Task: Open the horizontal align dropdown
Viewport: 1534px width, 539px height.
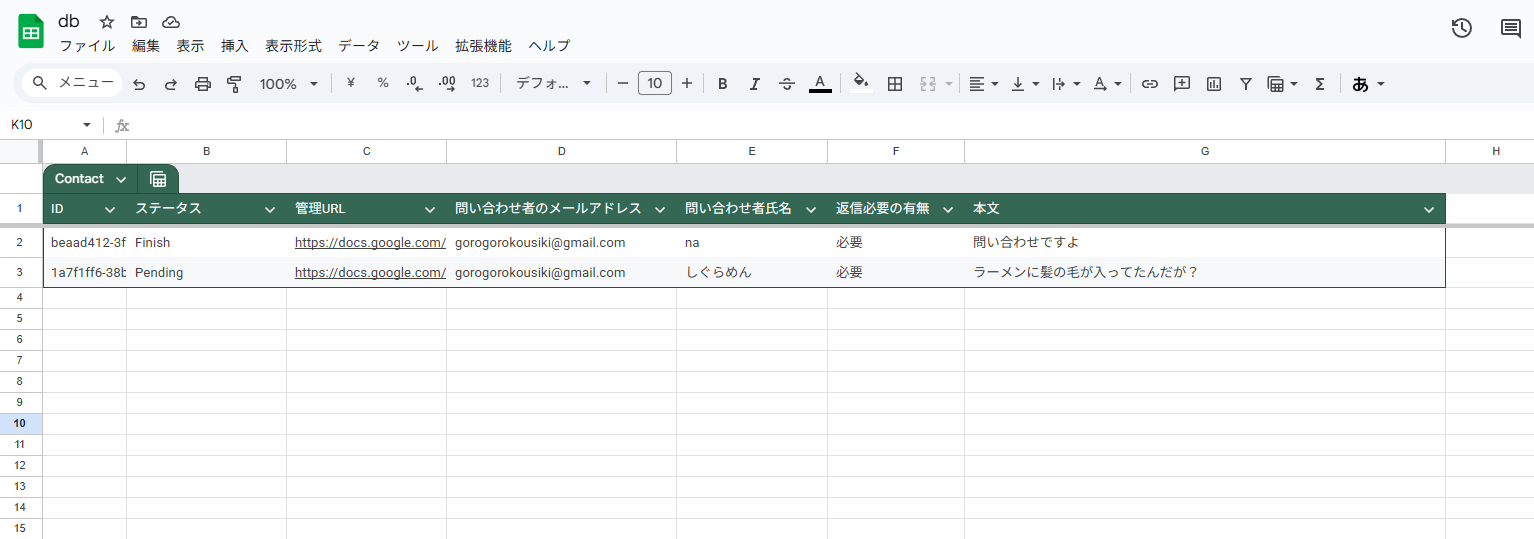Action: pyautogui.click(x=984, y=84)
